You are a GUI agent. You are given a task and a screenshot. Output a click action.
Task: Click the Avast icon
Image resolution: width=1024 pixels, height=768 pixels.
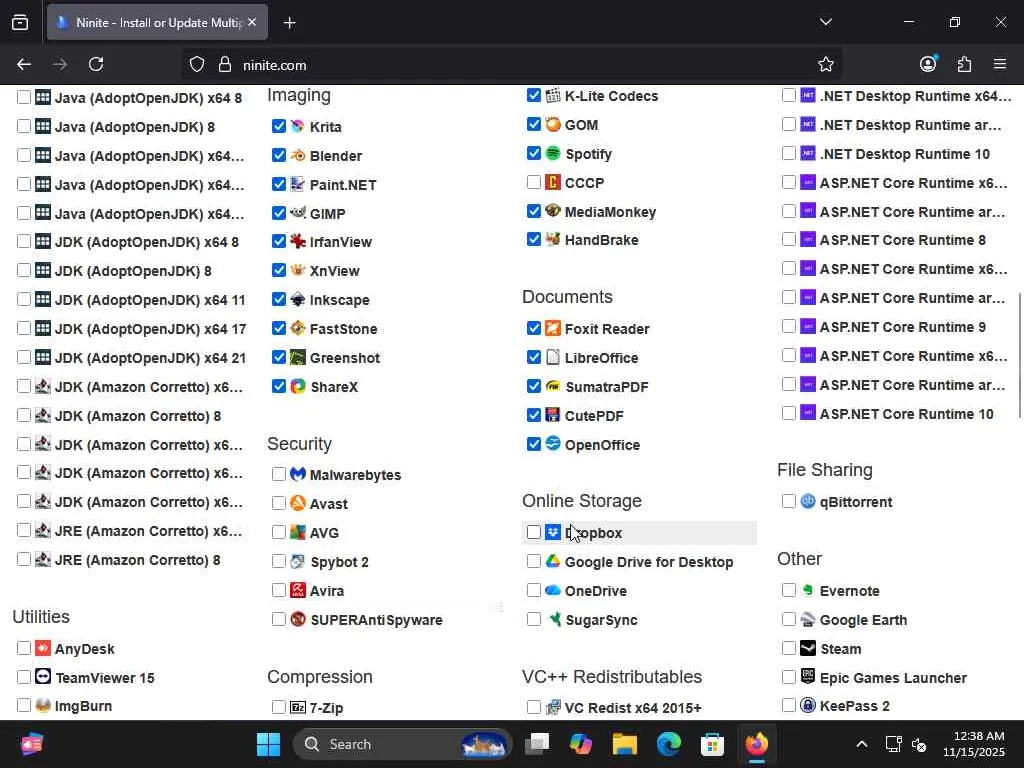[x=298, y=503]
